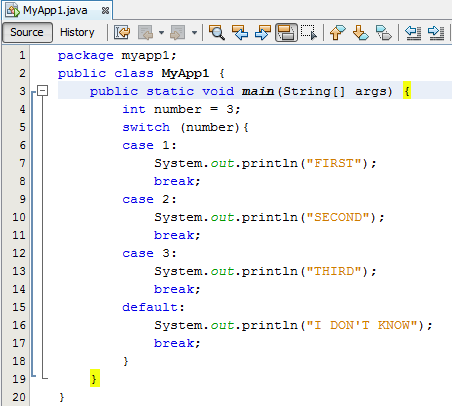This screenshot has width=452, height=406.
Task: Open the Forward navigation dropdown arrow
Action: 194,33
